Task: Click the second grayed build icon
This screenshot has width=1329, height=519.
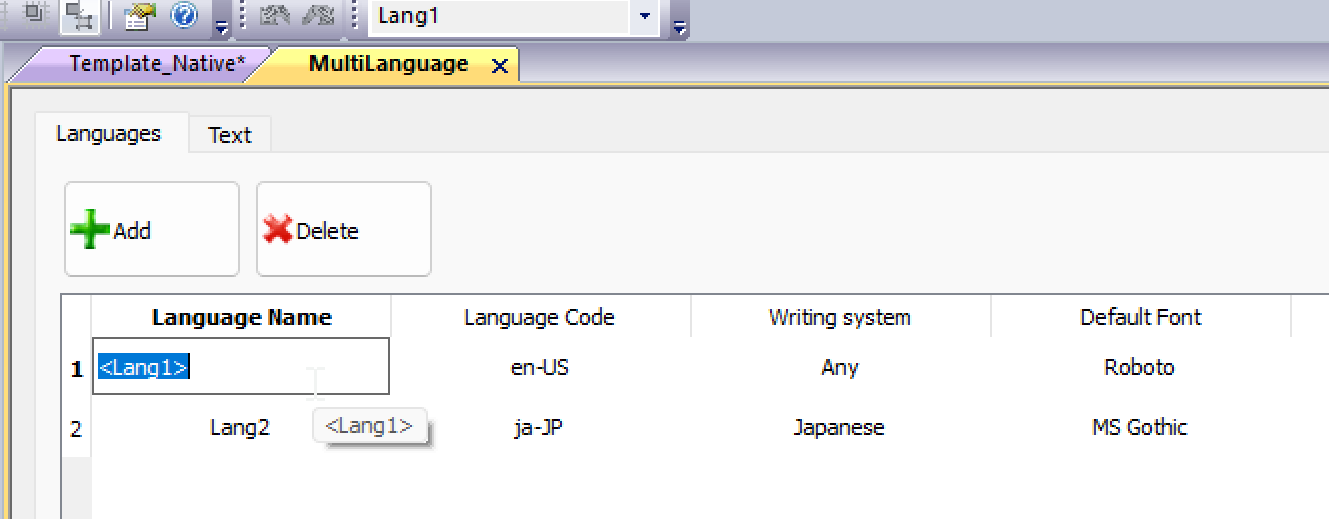Action: pyautogui.click(x=318, y=15)
